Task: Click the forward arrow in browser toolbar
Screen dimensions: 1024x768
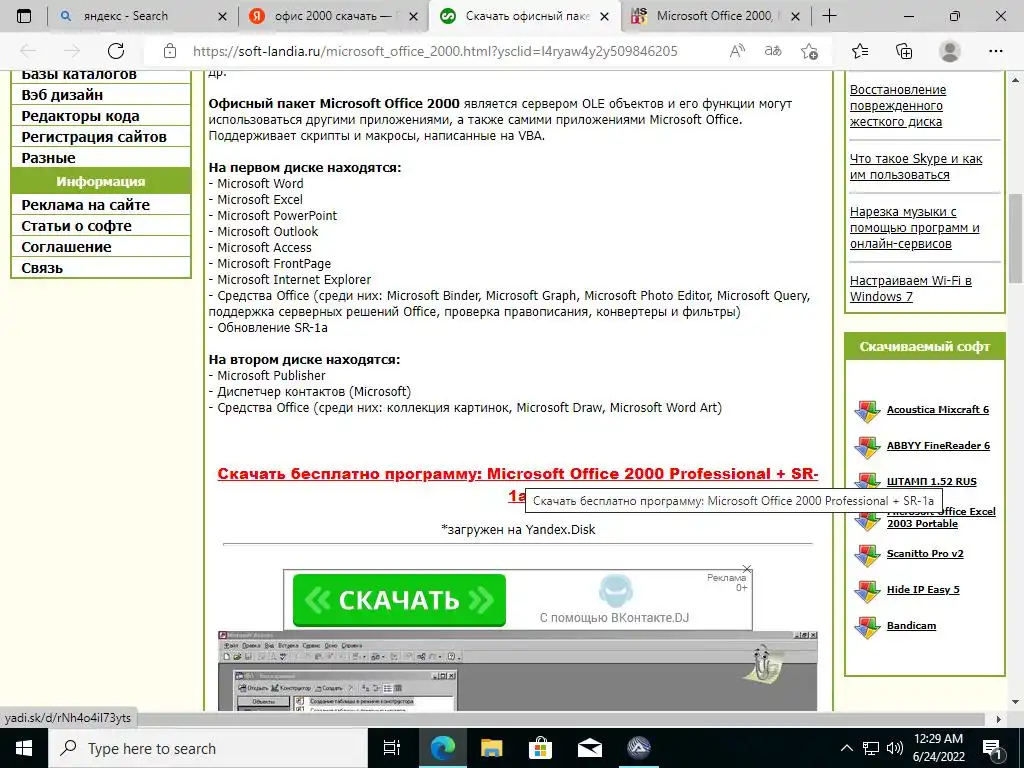Action: (x=72, y=51)
